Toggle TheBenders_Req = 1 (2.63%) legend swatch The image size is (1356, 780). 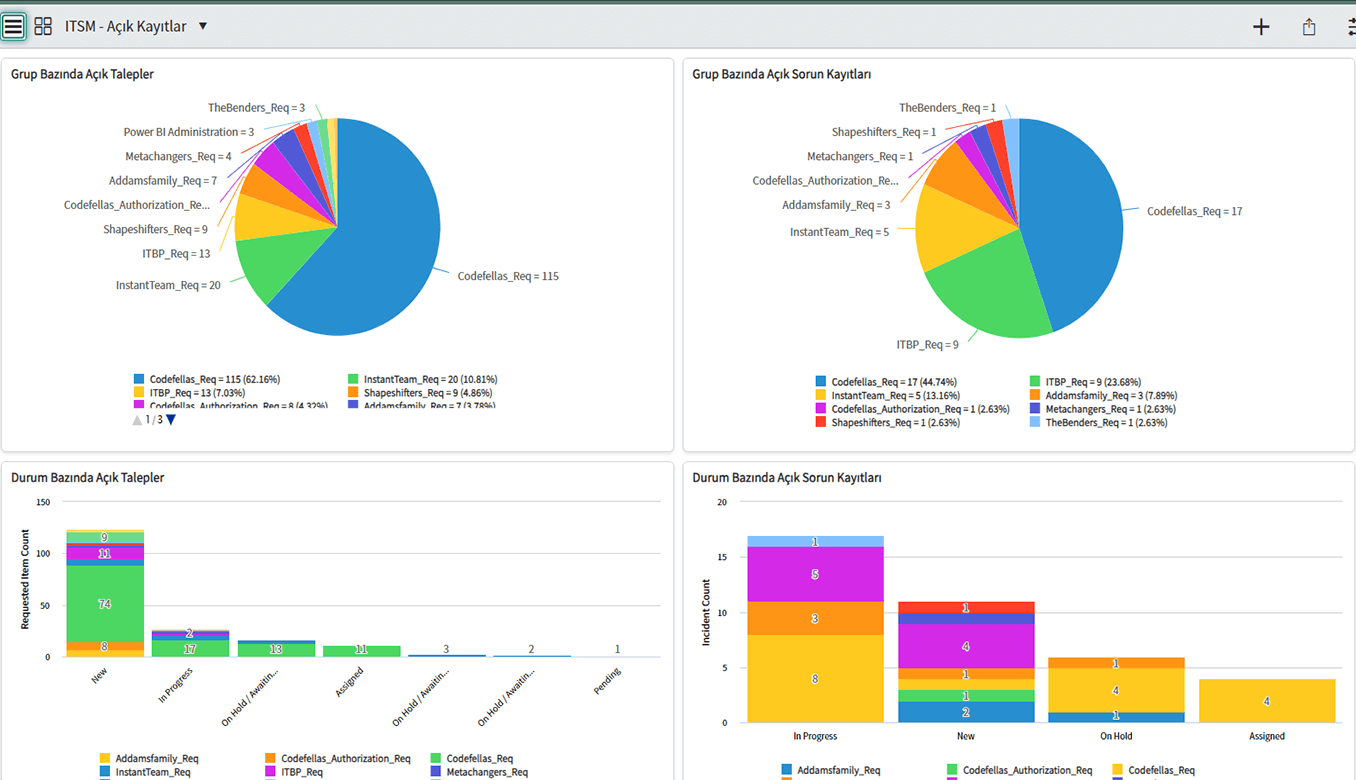click(1035, 422)
